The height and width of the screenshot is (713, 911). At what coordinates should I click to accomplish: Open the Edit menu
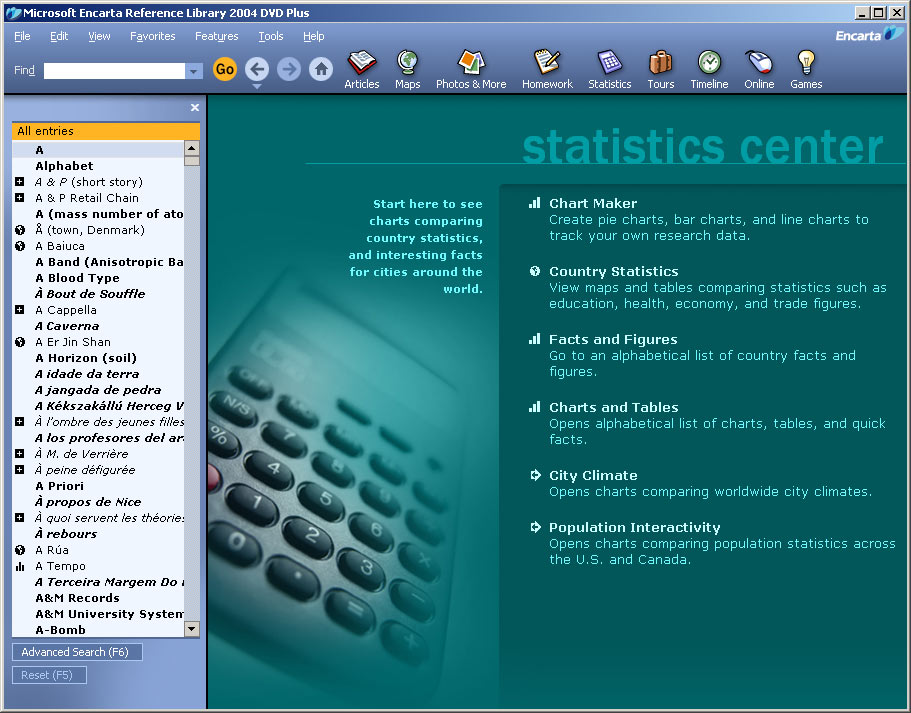click(x=59, y=36)
